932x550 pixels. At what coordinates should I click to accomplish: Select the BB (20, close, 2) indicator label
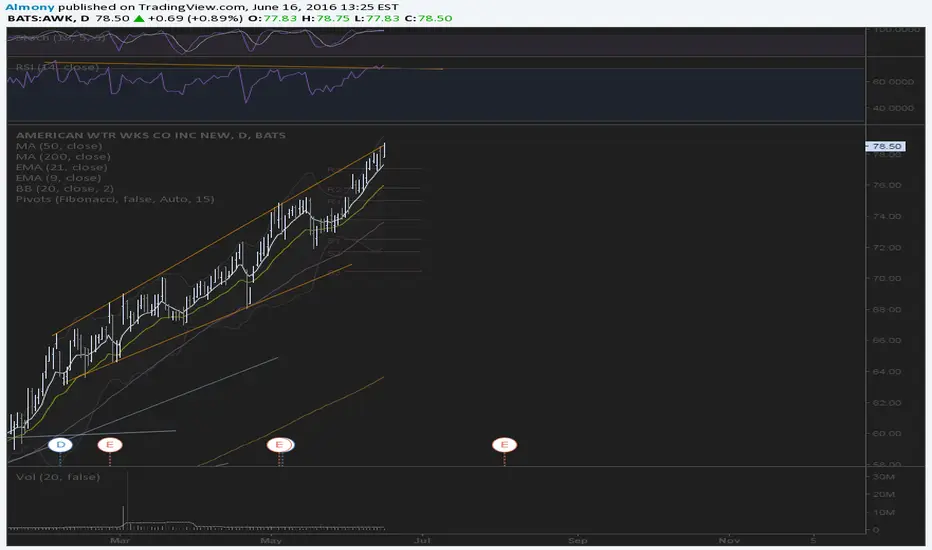[65, 189]
